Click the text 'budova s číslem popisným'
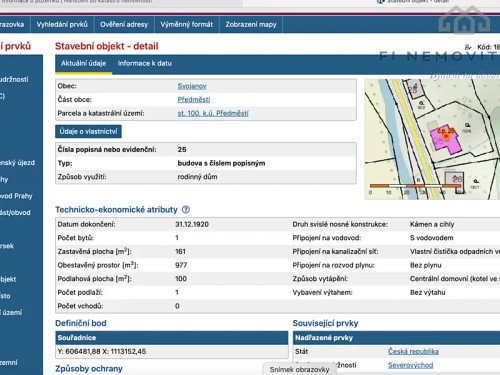The image size is (500, 375). point(221,163)
